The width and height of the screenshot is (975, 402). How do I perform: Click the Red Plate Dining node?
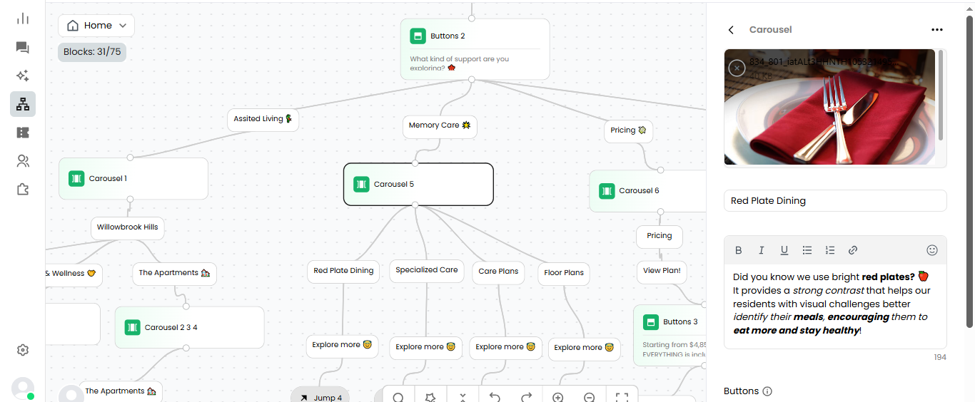(x=343, y=271)
